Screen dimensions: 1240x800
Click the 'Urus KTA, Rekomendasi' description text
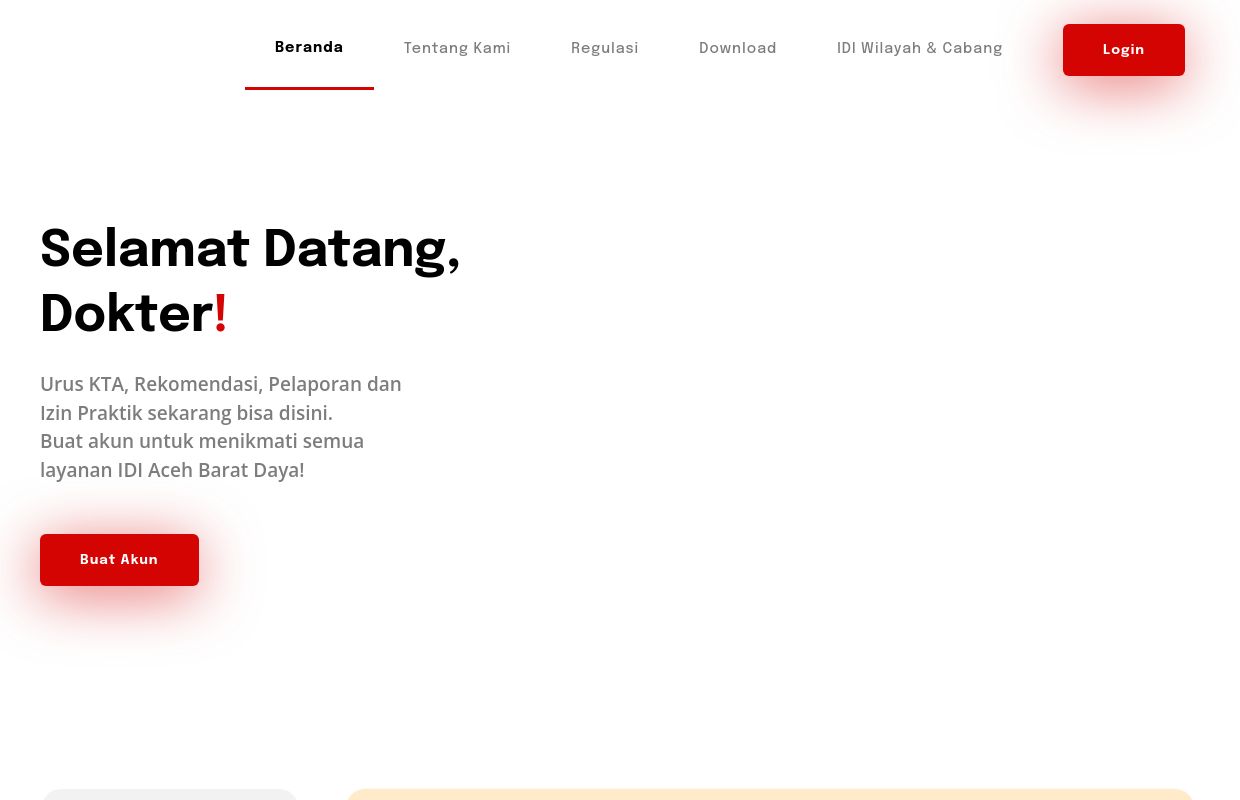tap(221, 427)
